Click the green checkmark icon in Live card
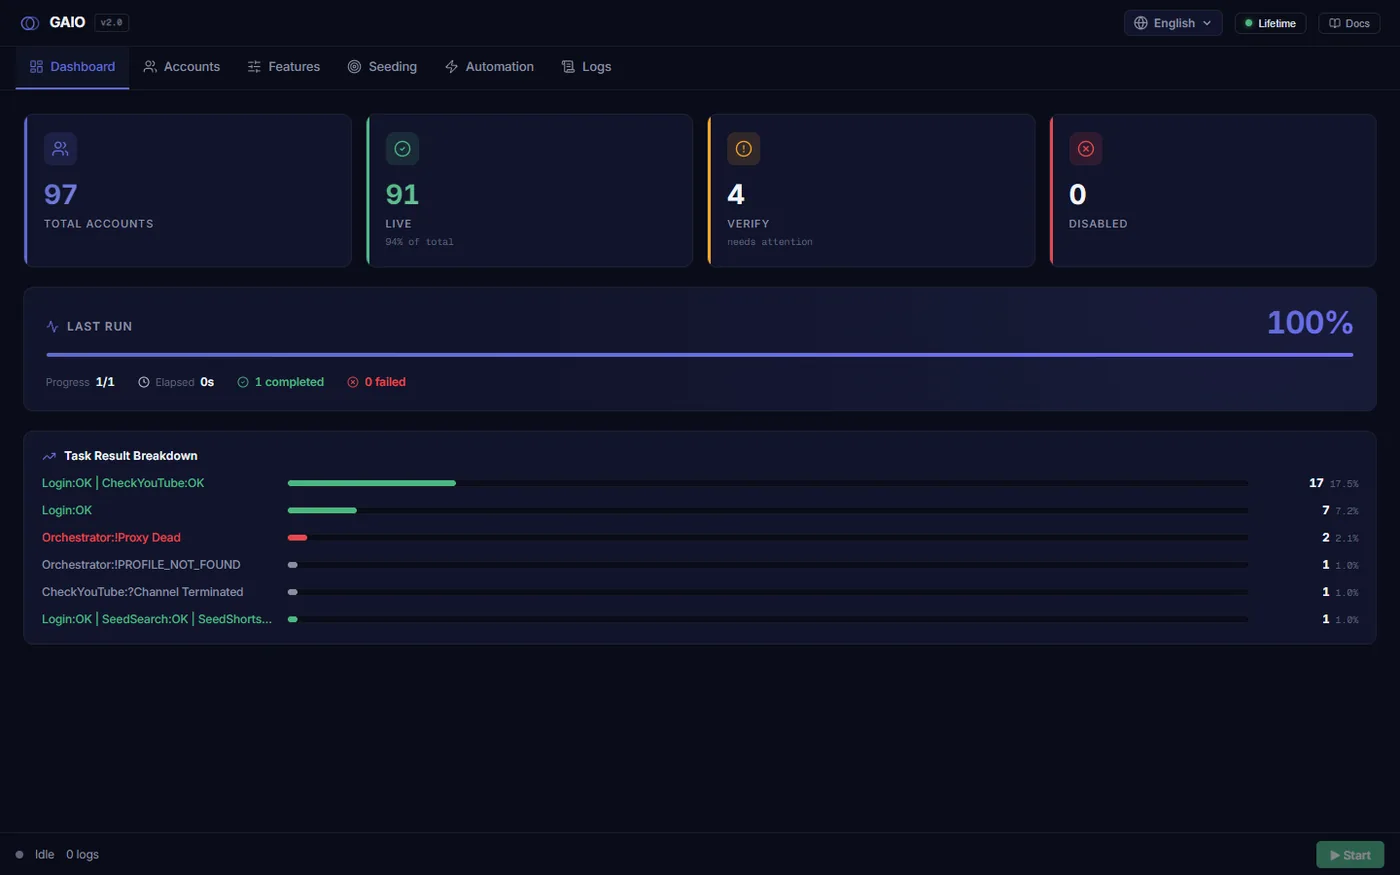The width and height of the screenshot is (1400, 875). tap(402, 149)
